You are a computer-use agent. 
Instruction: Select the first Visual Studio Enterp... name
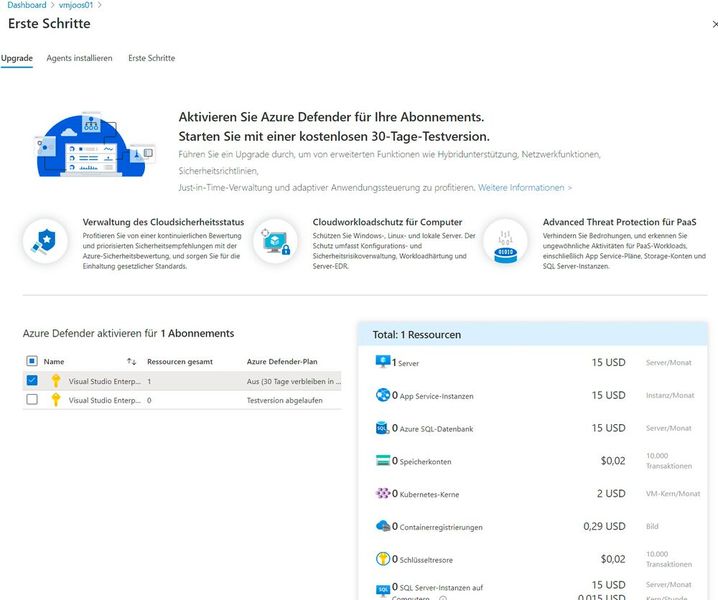[x=105, y=381]
